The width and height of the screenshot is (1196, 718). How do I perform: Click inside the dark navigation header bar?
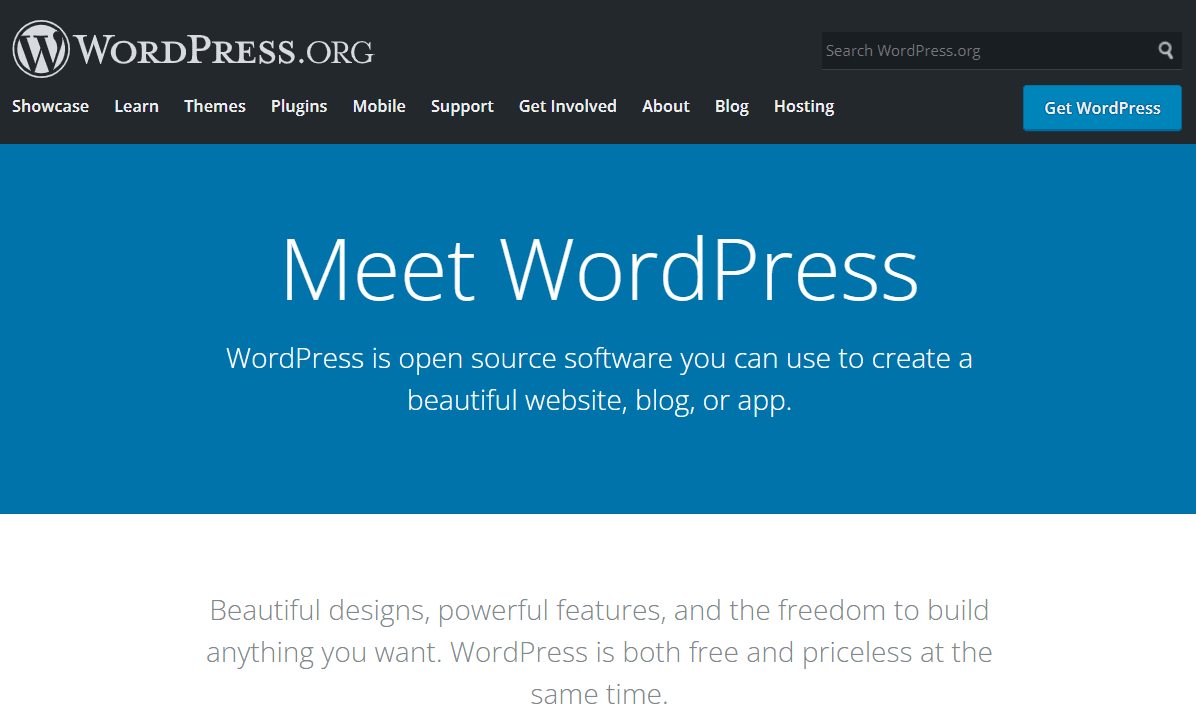(x=600, y=20)
